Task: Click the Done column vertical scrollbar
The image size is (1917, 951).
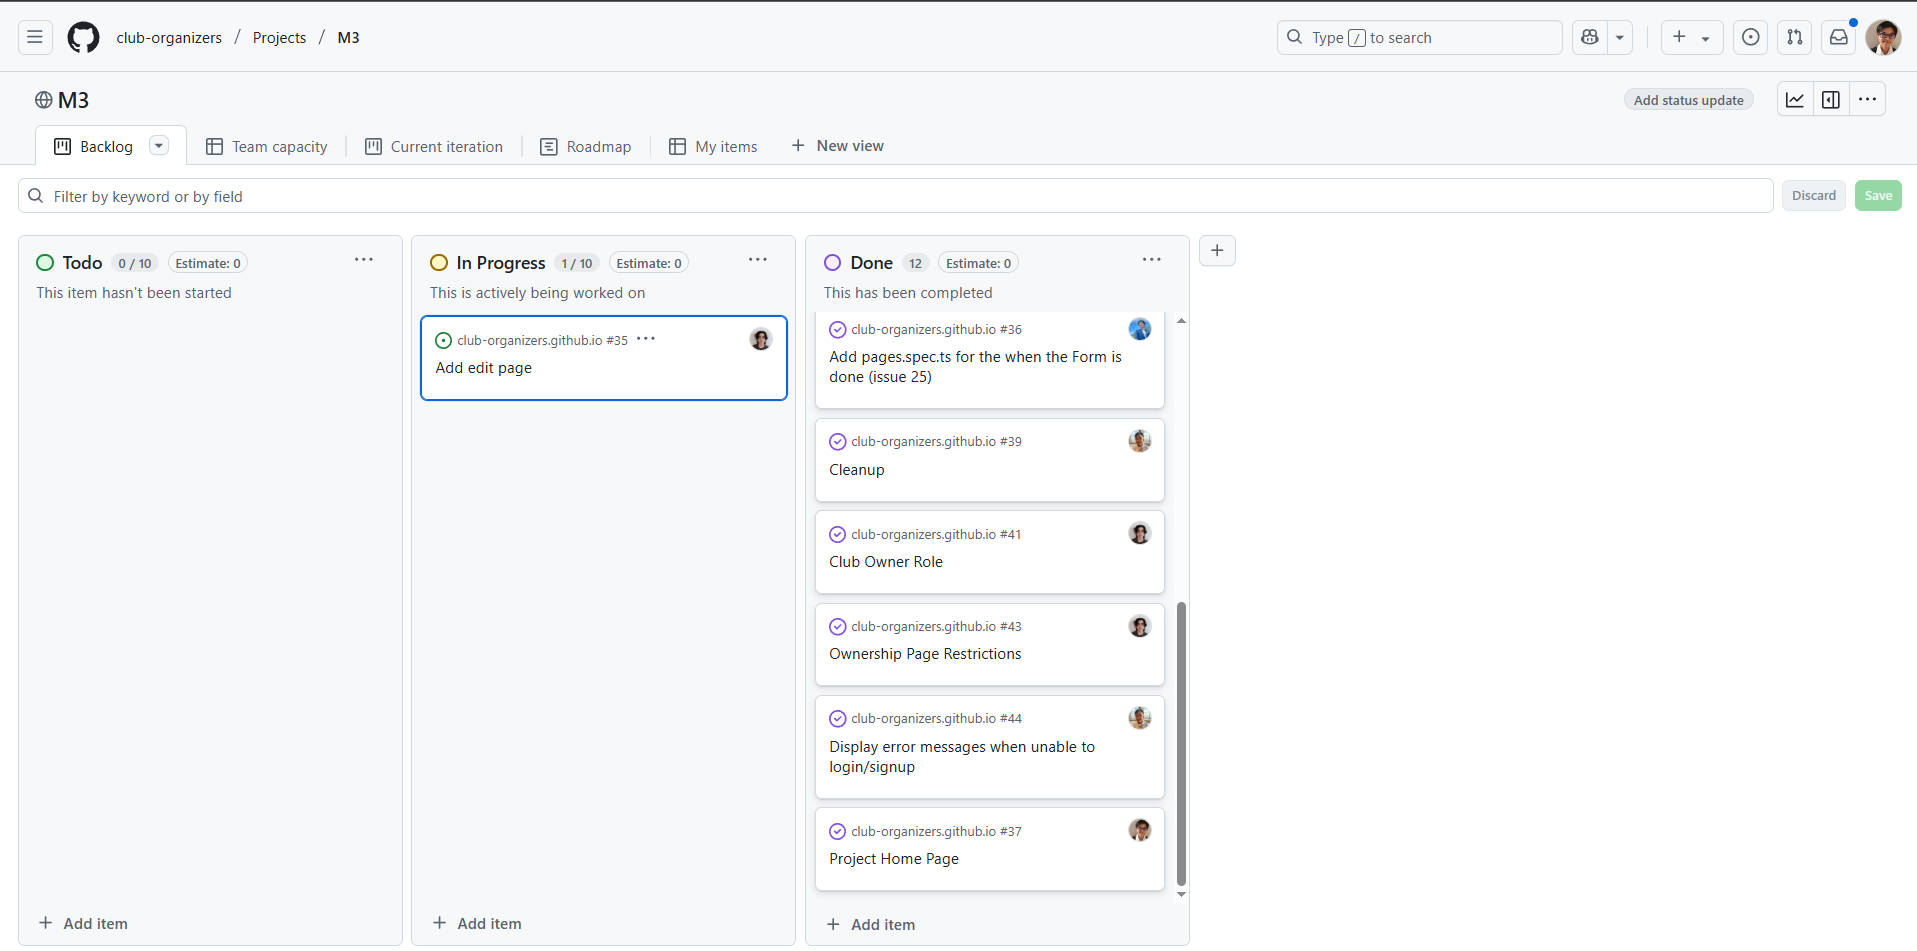Action: tap(1181, 742)
